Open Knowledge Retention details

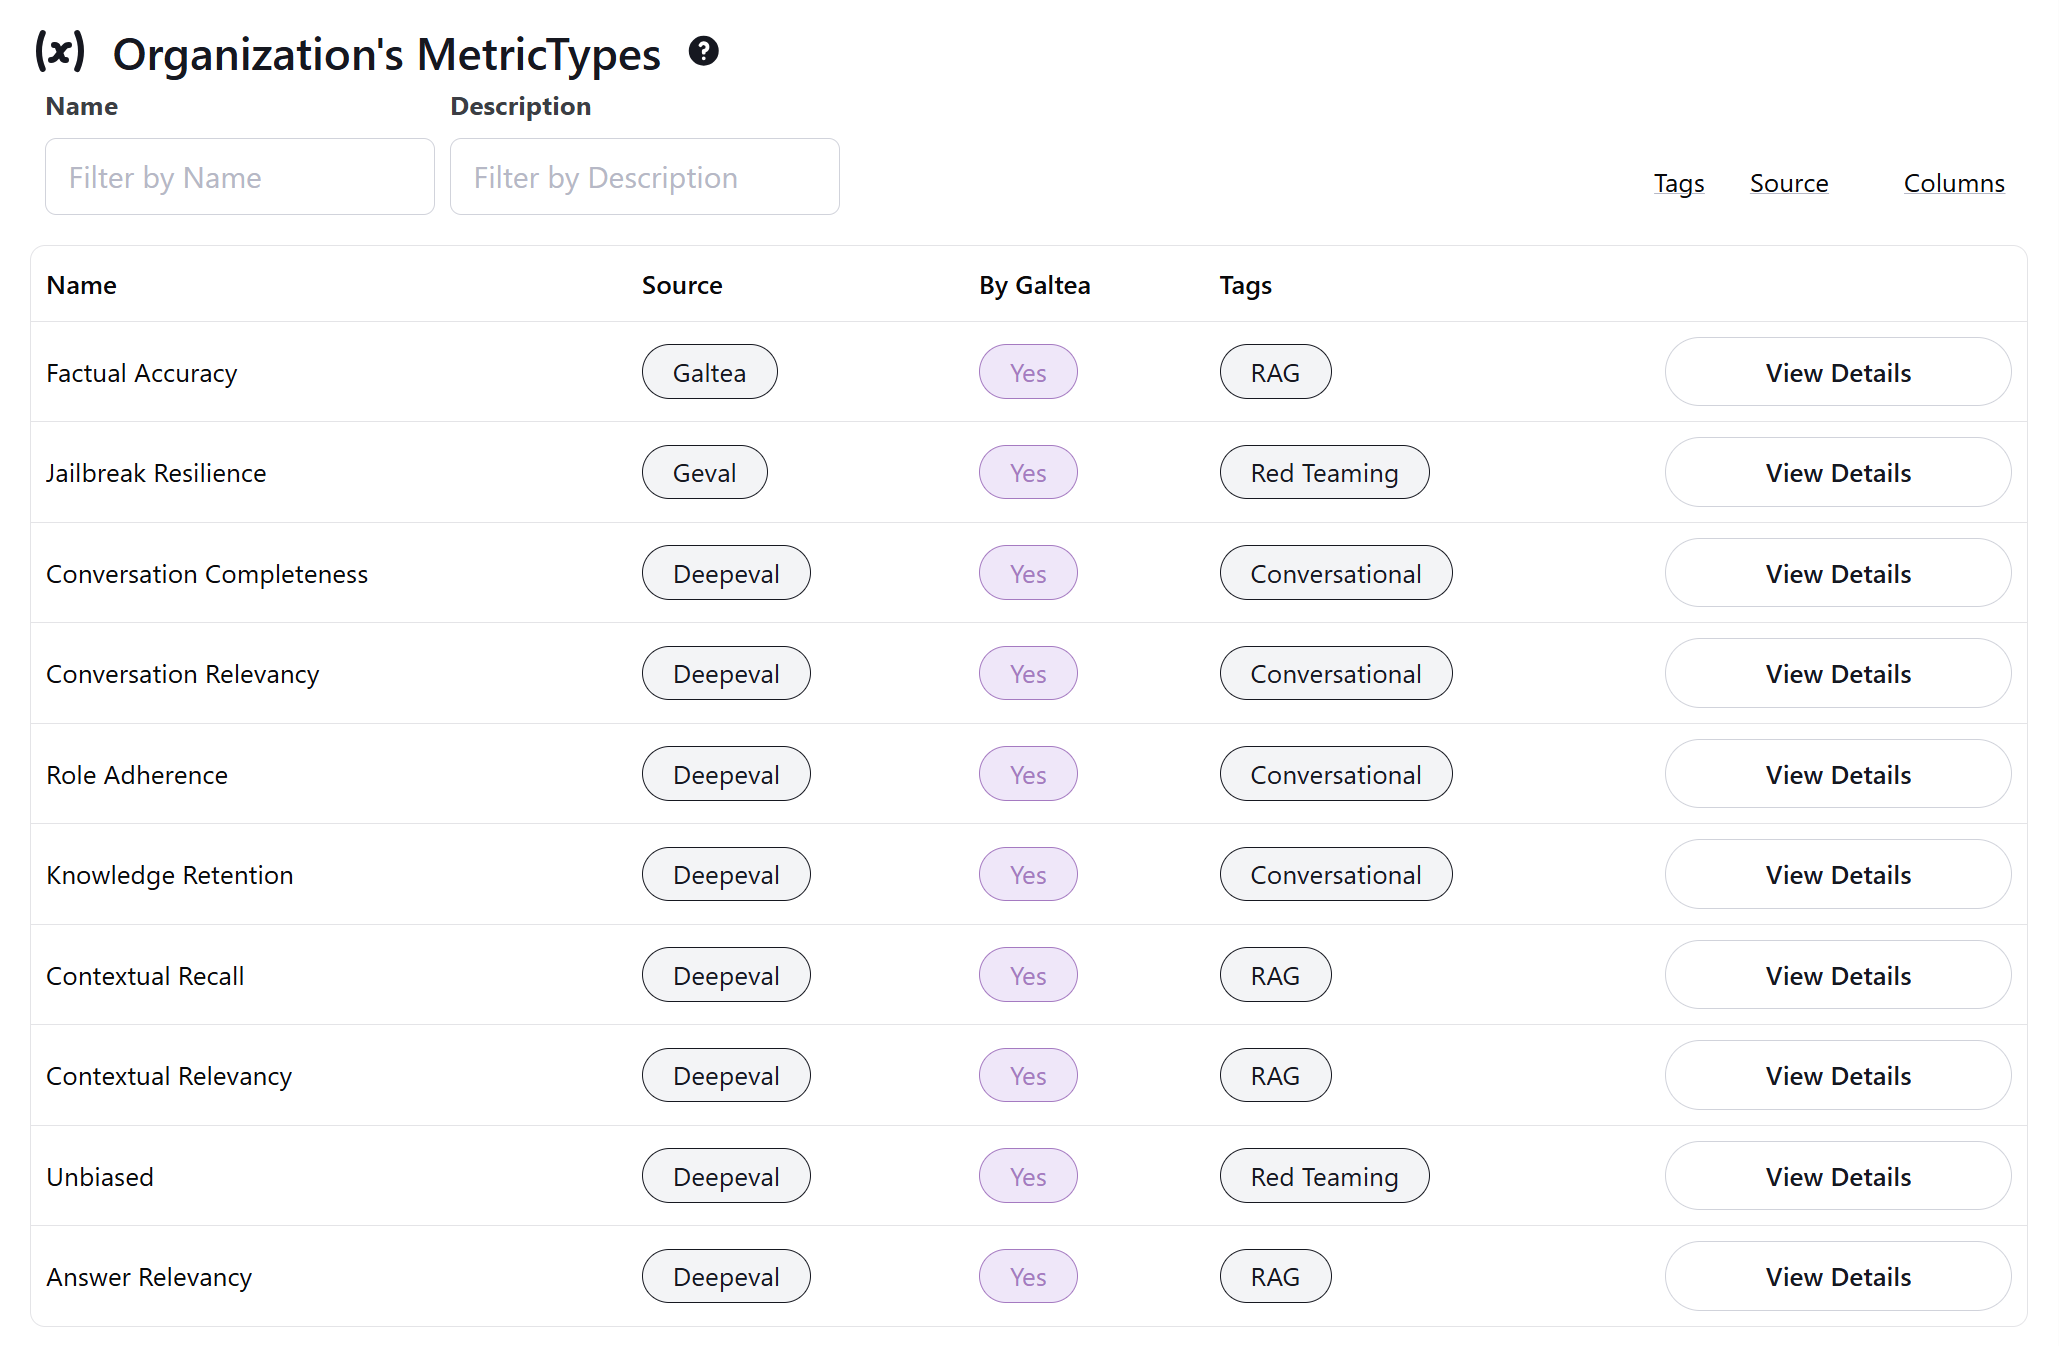[1837, 875]
